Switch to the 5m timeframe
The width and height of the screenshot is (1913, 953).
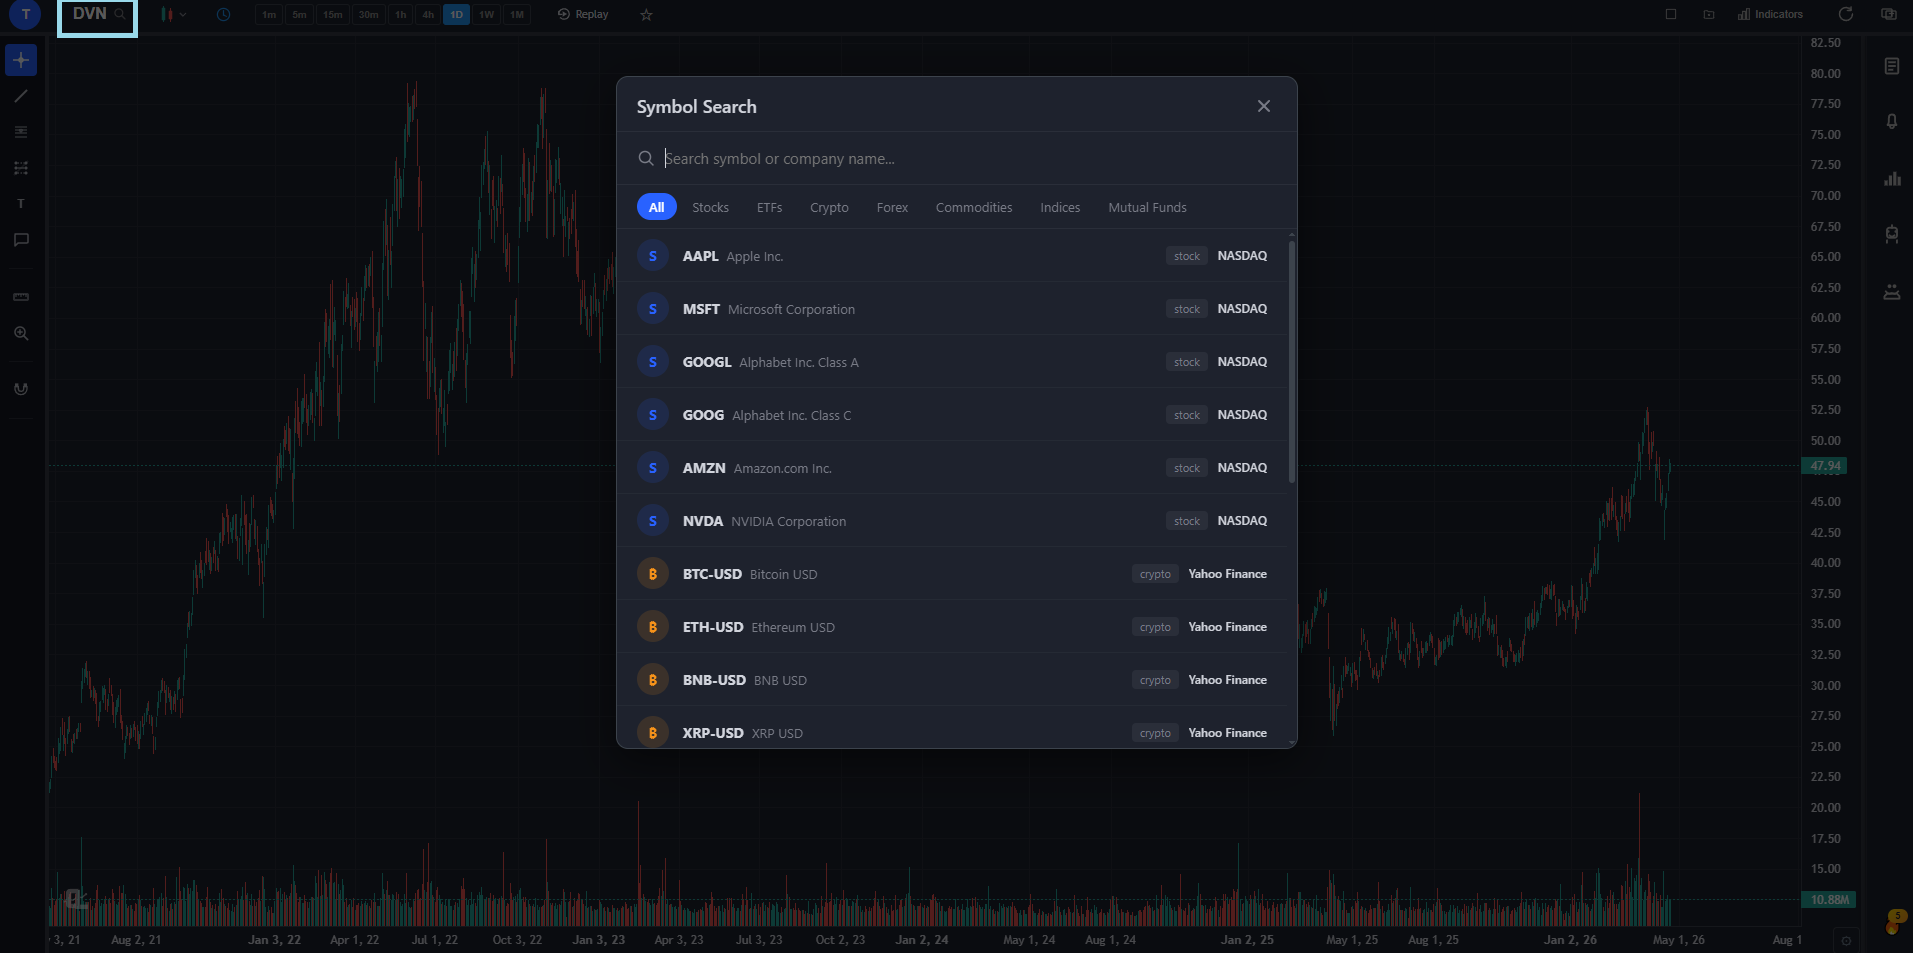[x=299, y=15]
